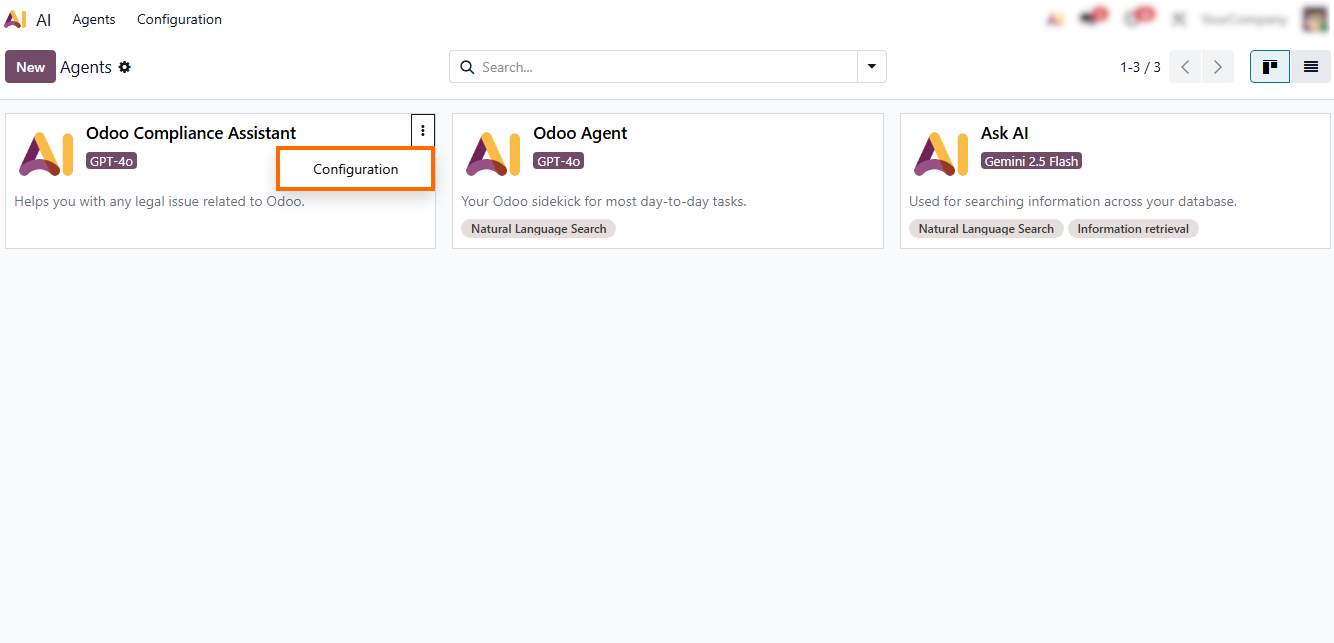Go to the next page of agents

pos(1217,67)
